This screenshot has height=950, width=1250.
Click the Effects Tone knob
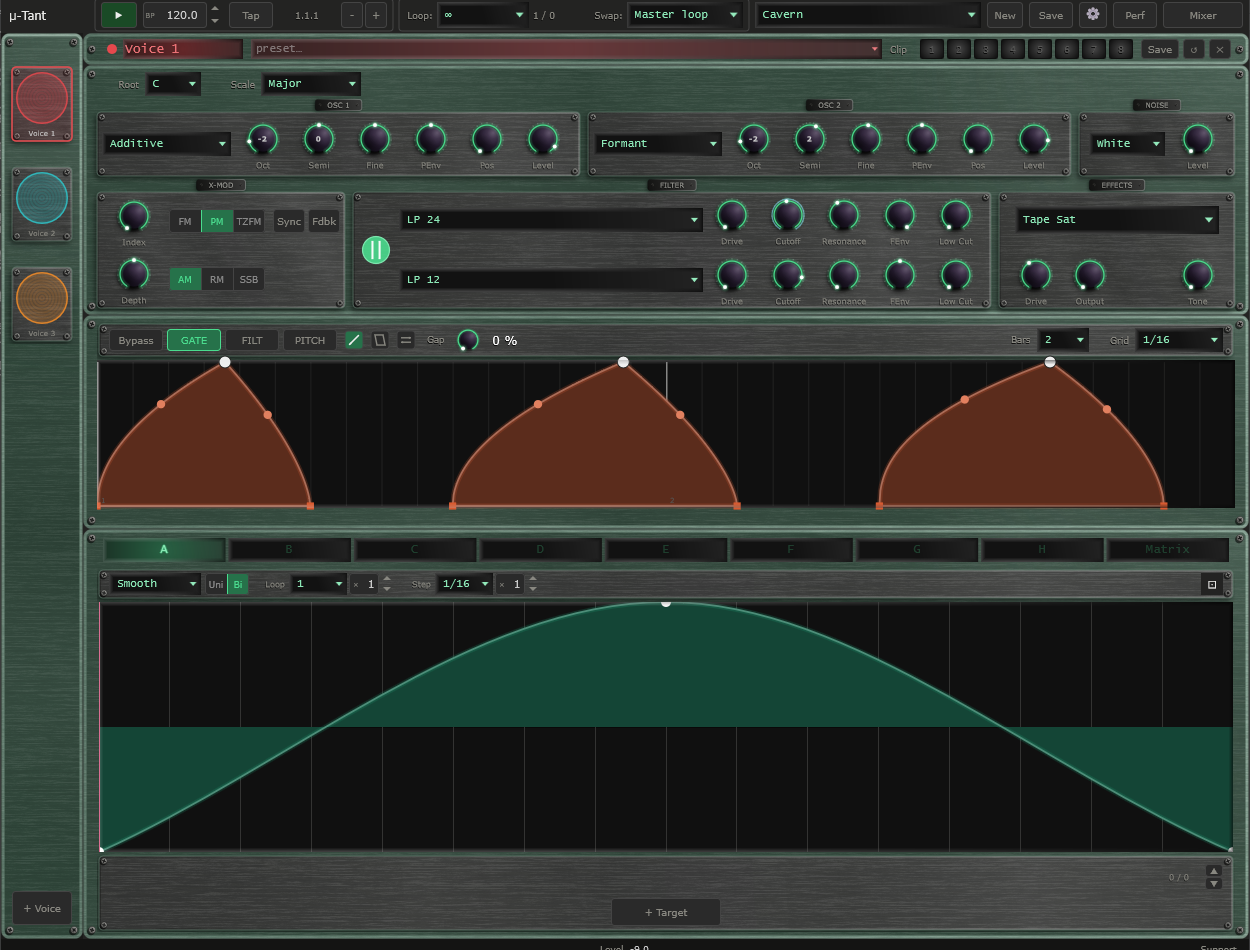point(1197,274)
